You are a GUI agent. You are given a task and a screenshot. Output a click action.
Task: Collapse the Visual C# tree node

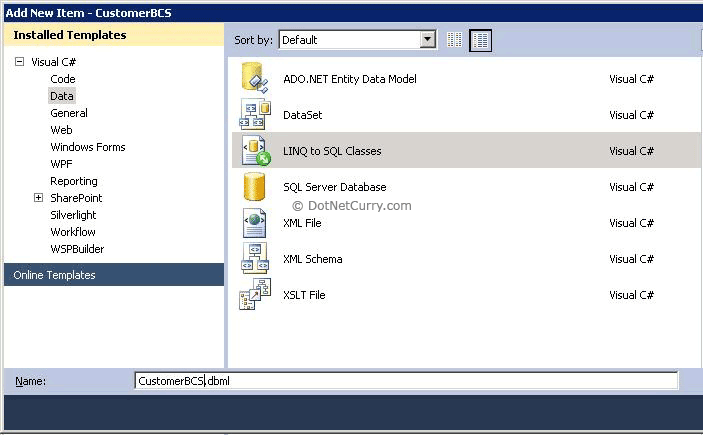click(x=19, y=62)
